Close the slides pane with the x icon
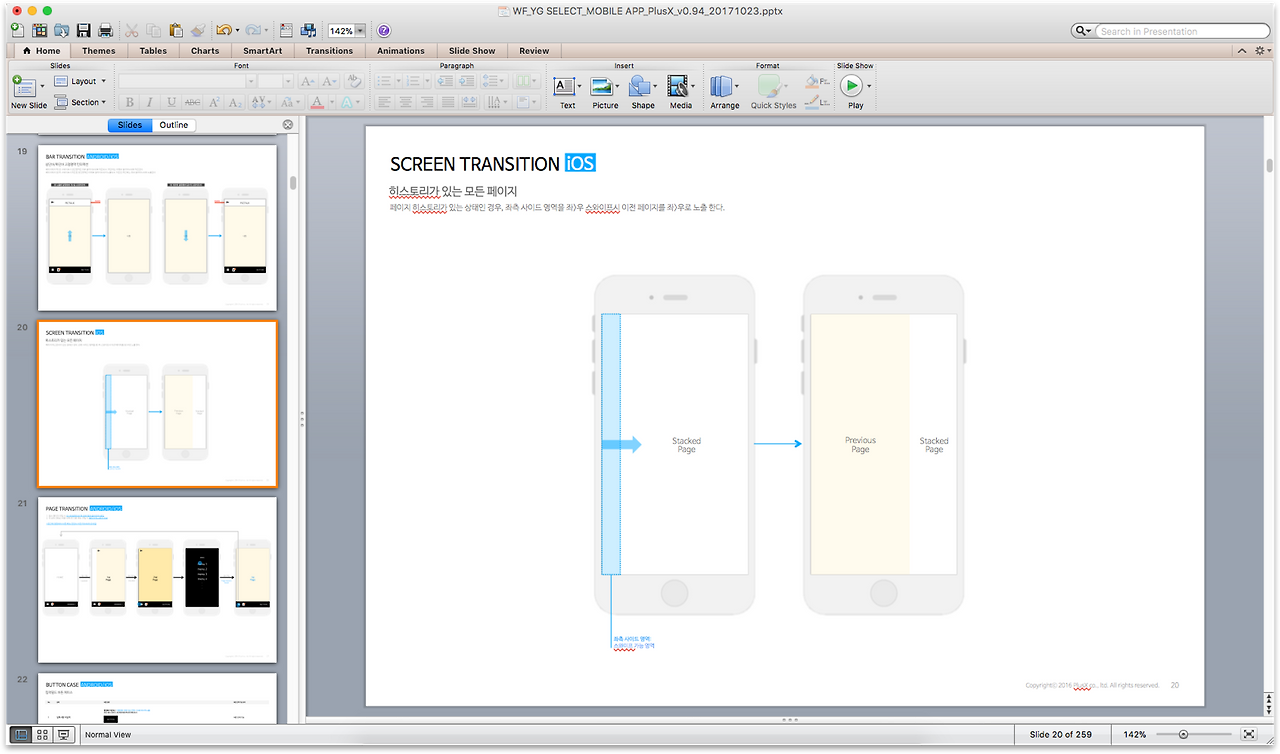 288,125
